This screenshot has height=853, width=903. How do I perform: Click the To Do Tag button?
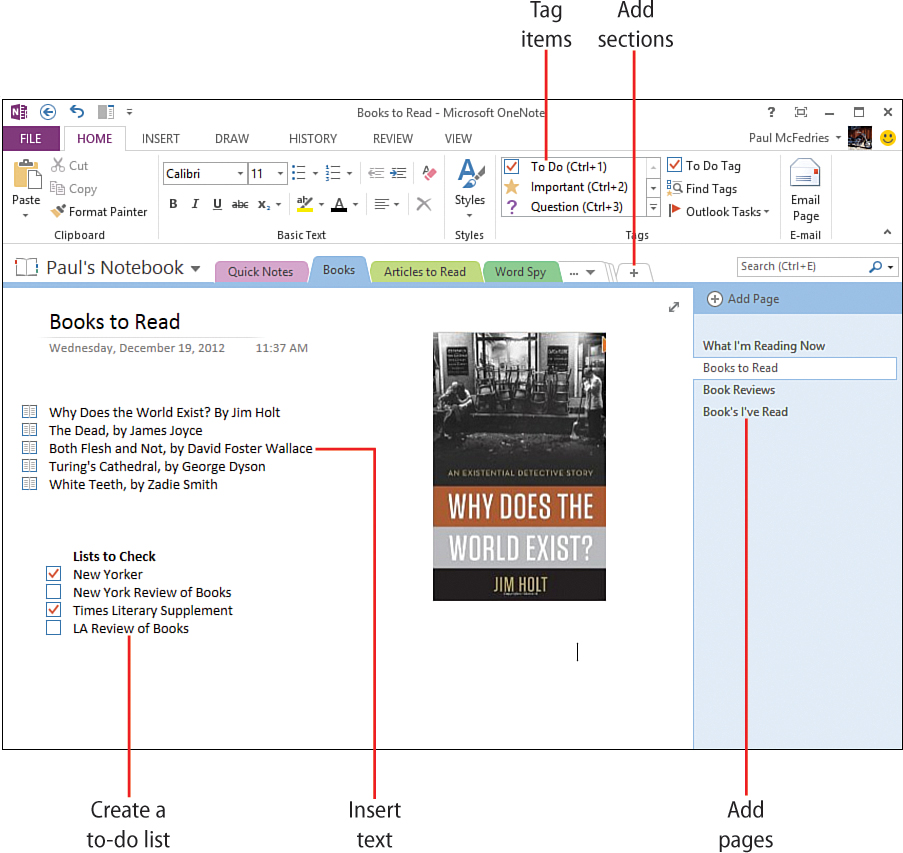(704, 165)
